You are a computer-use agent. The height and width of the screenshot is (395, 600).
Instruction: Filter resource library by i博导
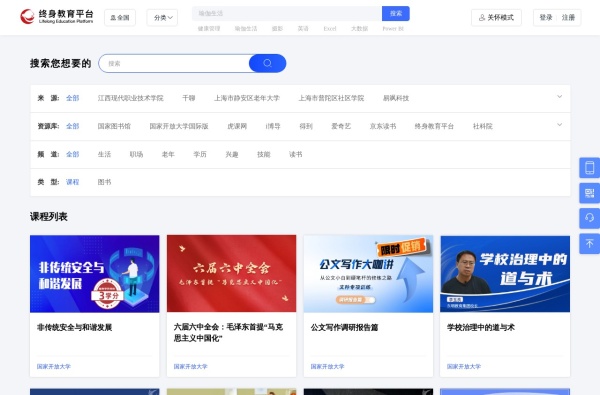click(x=273, y=126)
